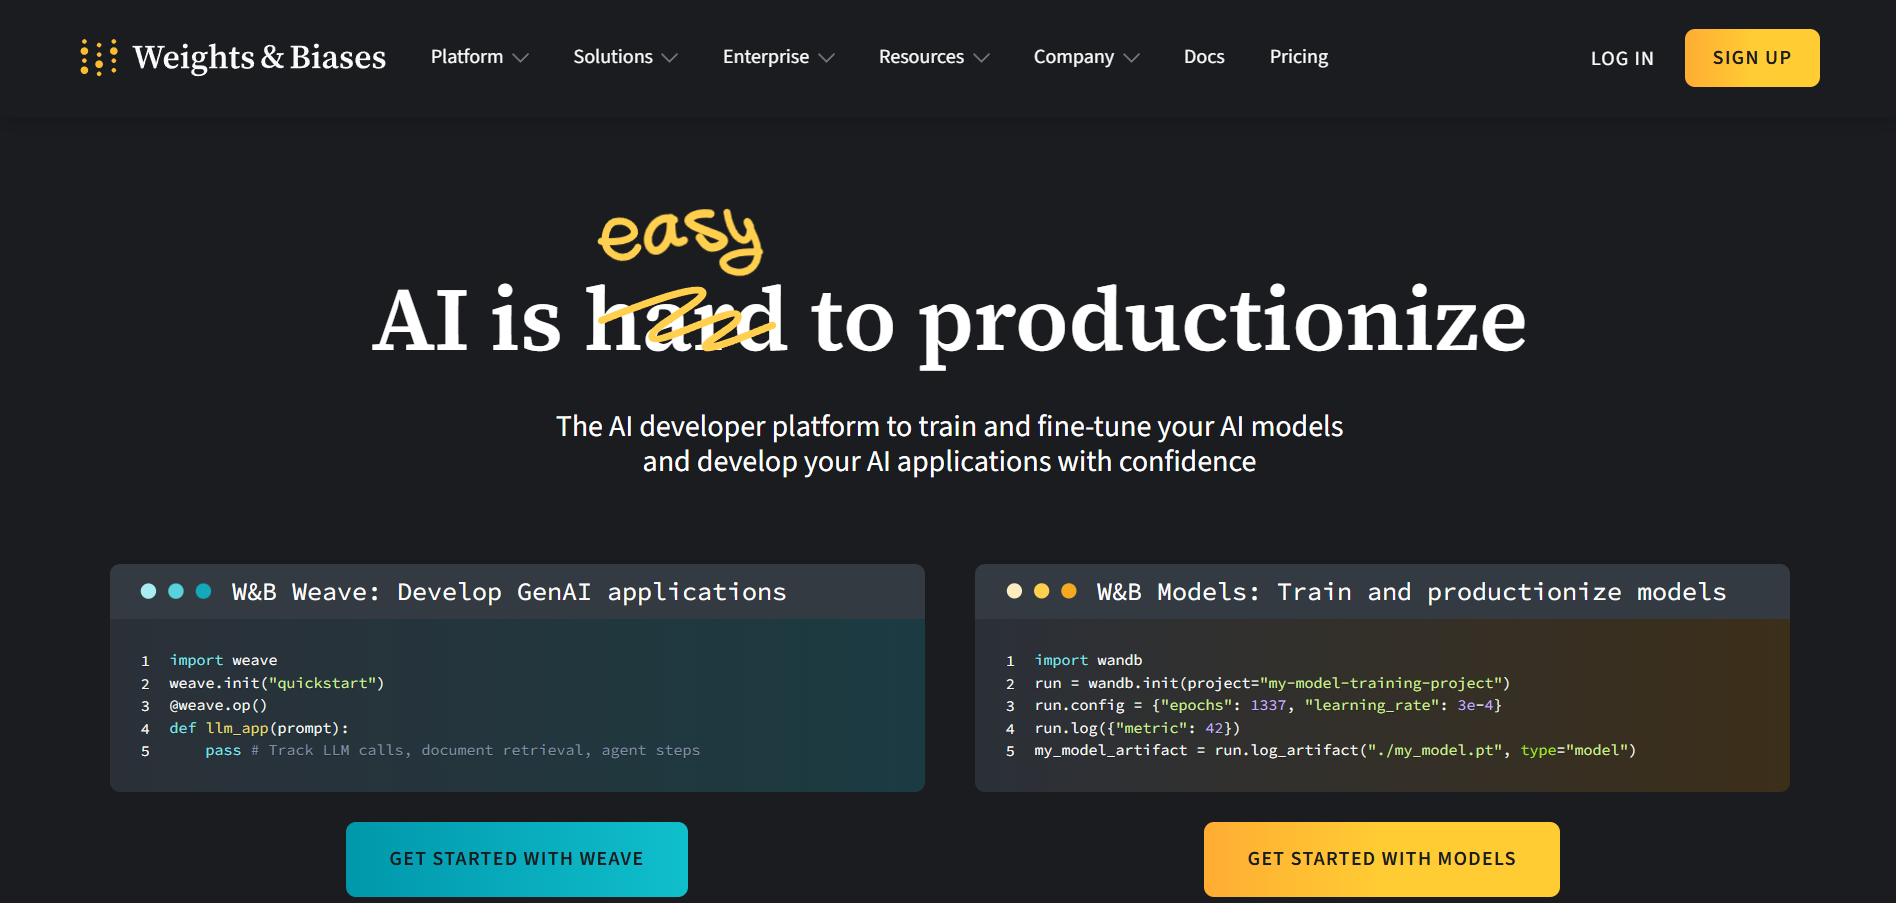Click the run.log metric code line
Screen dimensions: 1896x903
(x=1137, y=728)
